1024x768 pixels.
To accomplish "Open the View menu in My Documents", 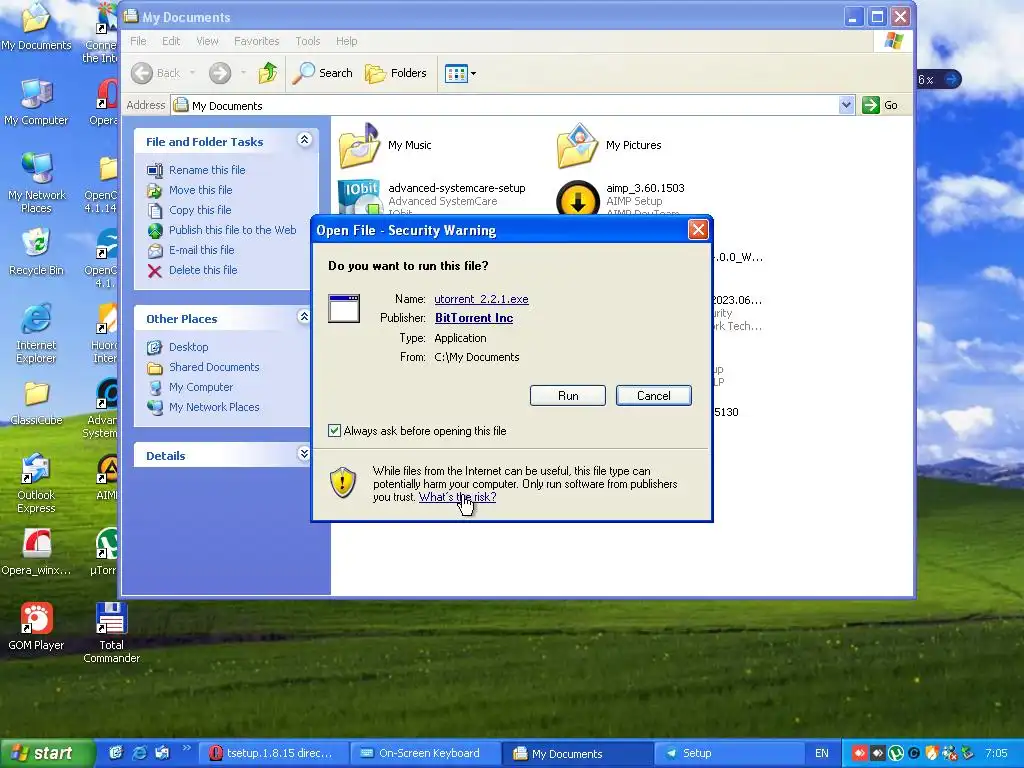I will tap(208, 41).
